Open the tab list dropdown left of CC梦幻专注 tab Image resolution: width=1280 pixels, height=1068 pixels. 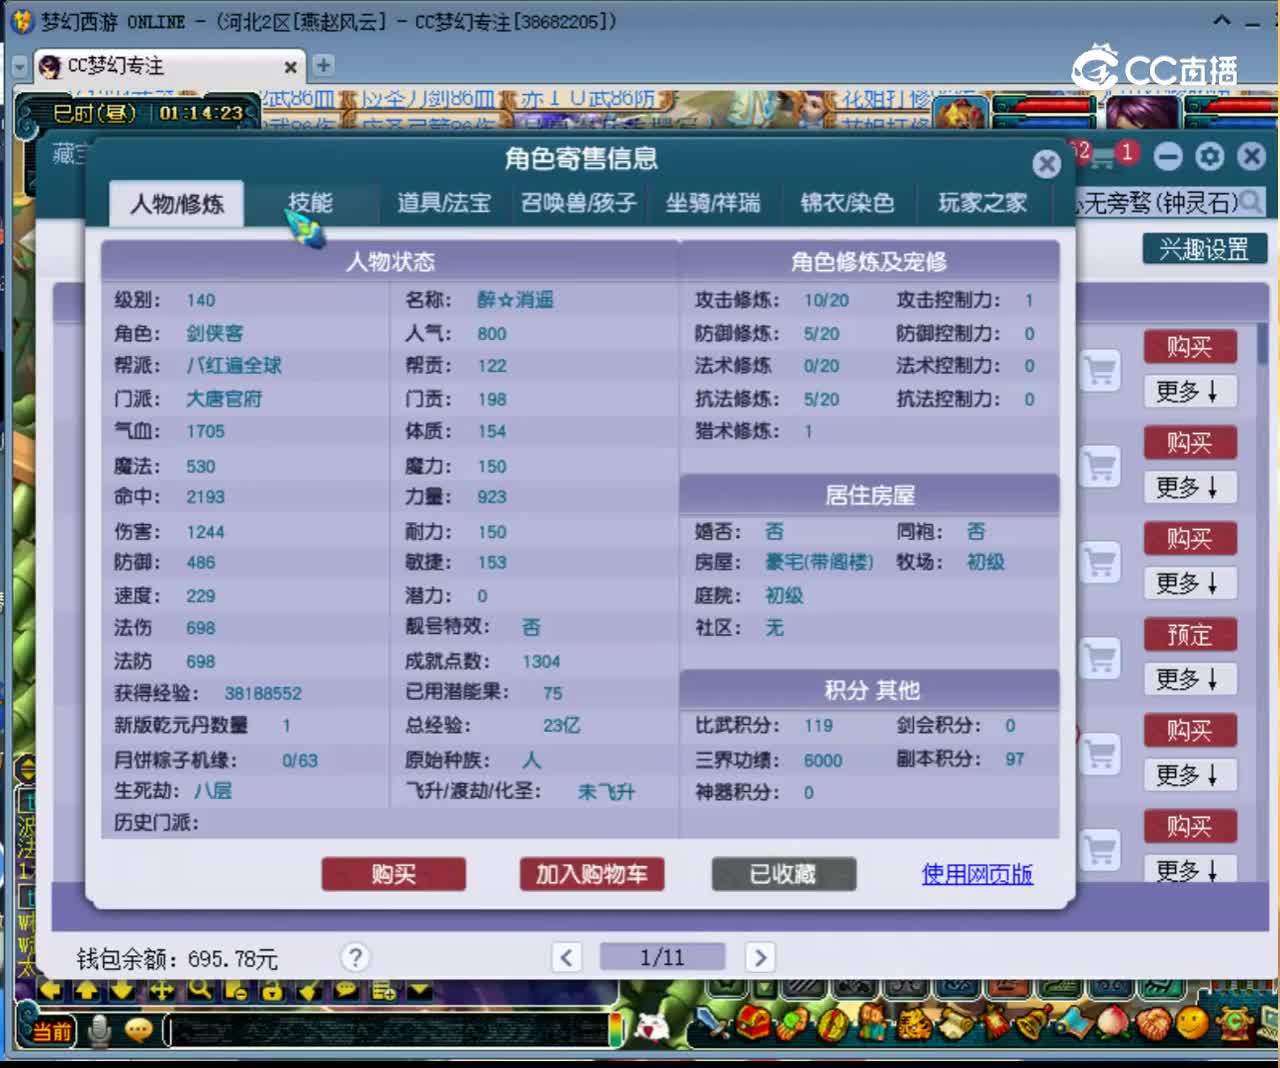20,67
